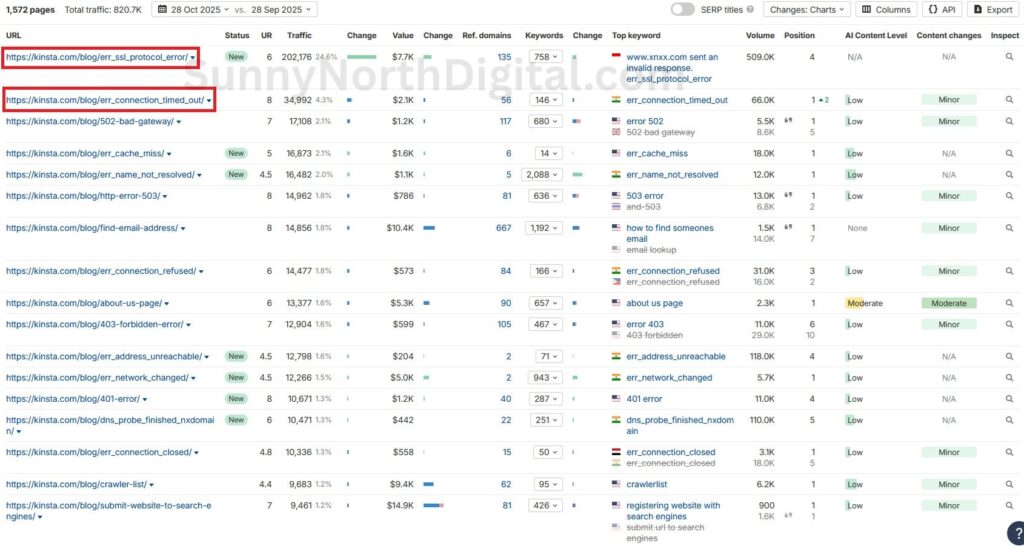Open the help bubble icon

pyautogui.click(x=1016, y=532)
